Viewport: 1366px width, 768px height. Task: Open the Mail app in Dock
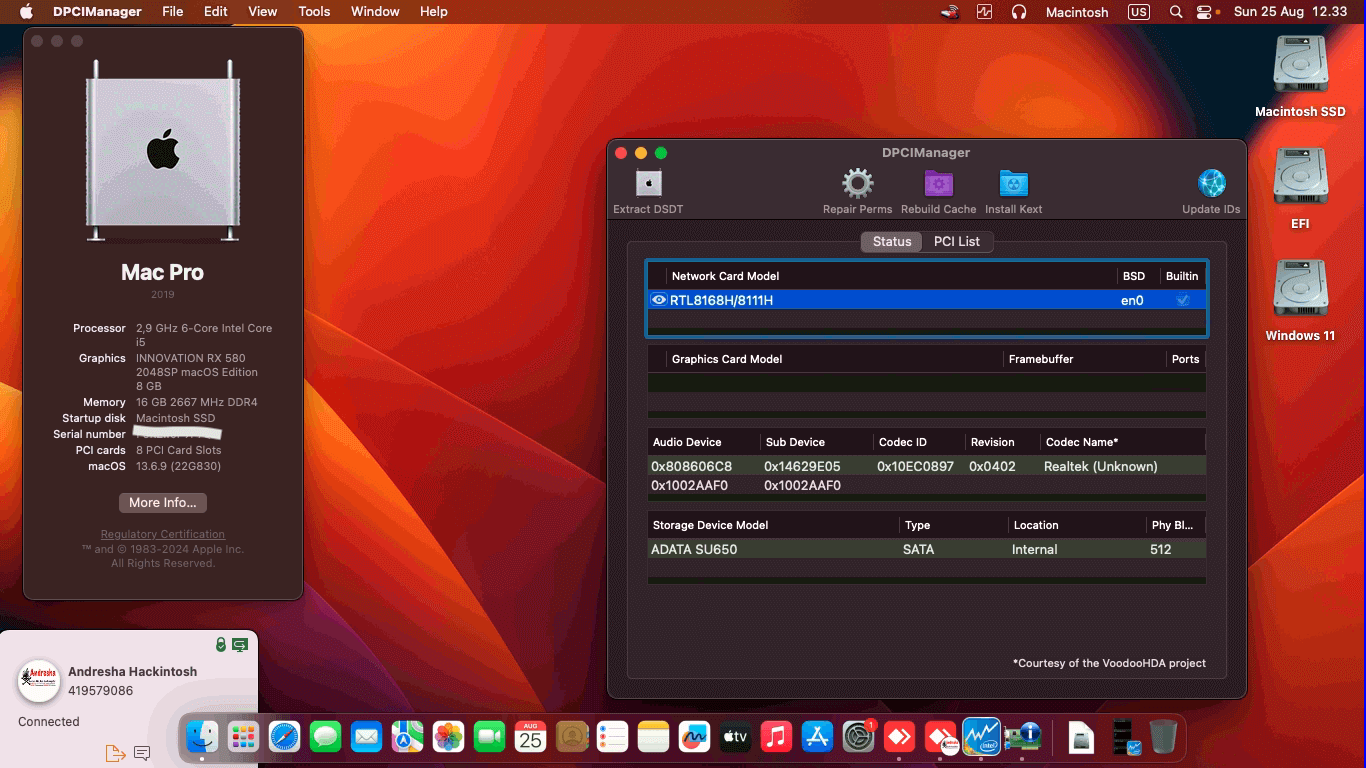366,738
